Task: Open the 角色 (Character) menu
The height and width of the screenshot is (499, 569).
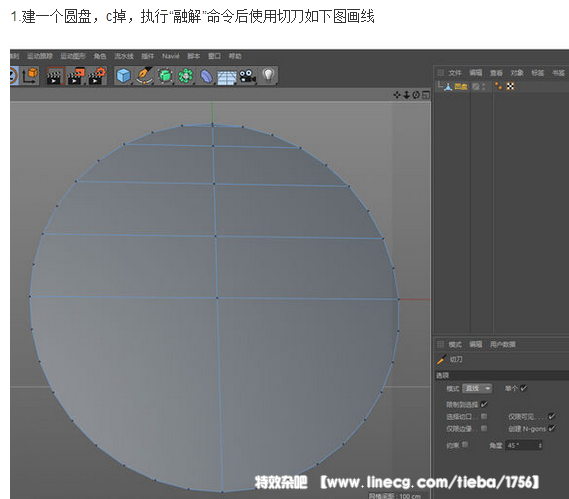Action: 100,56
